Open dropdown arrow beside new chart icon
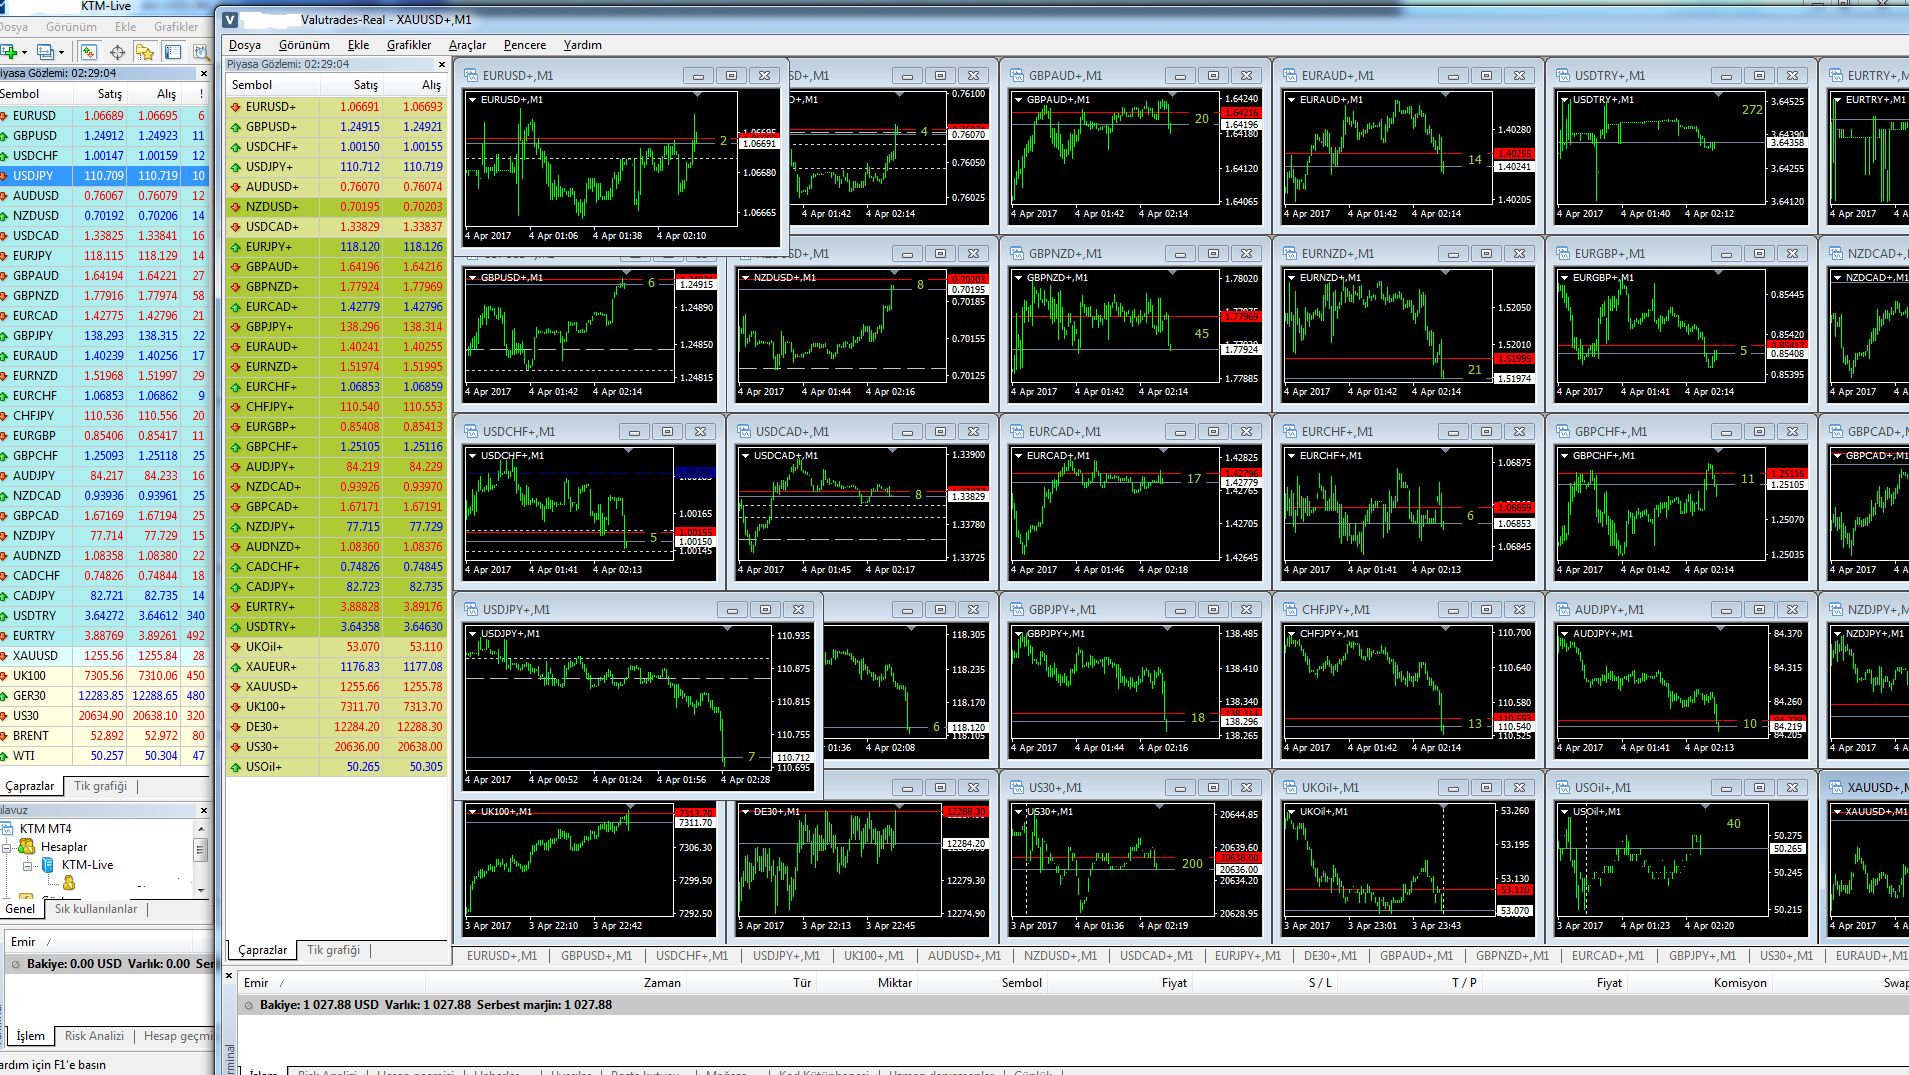Screen dimensions: 1909x1075 [x=24, y=52]
